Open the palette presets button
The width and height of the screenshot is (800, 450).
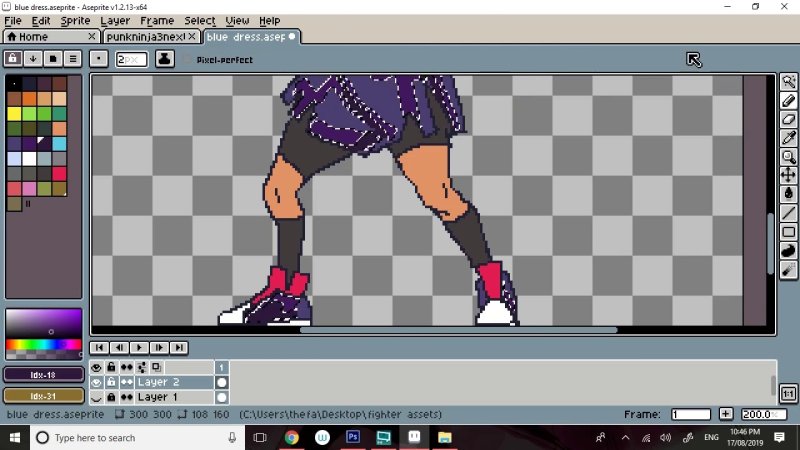tap(53, 59)
